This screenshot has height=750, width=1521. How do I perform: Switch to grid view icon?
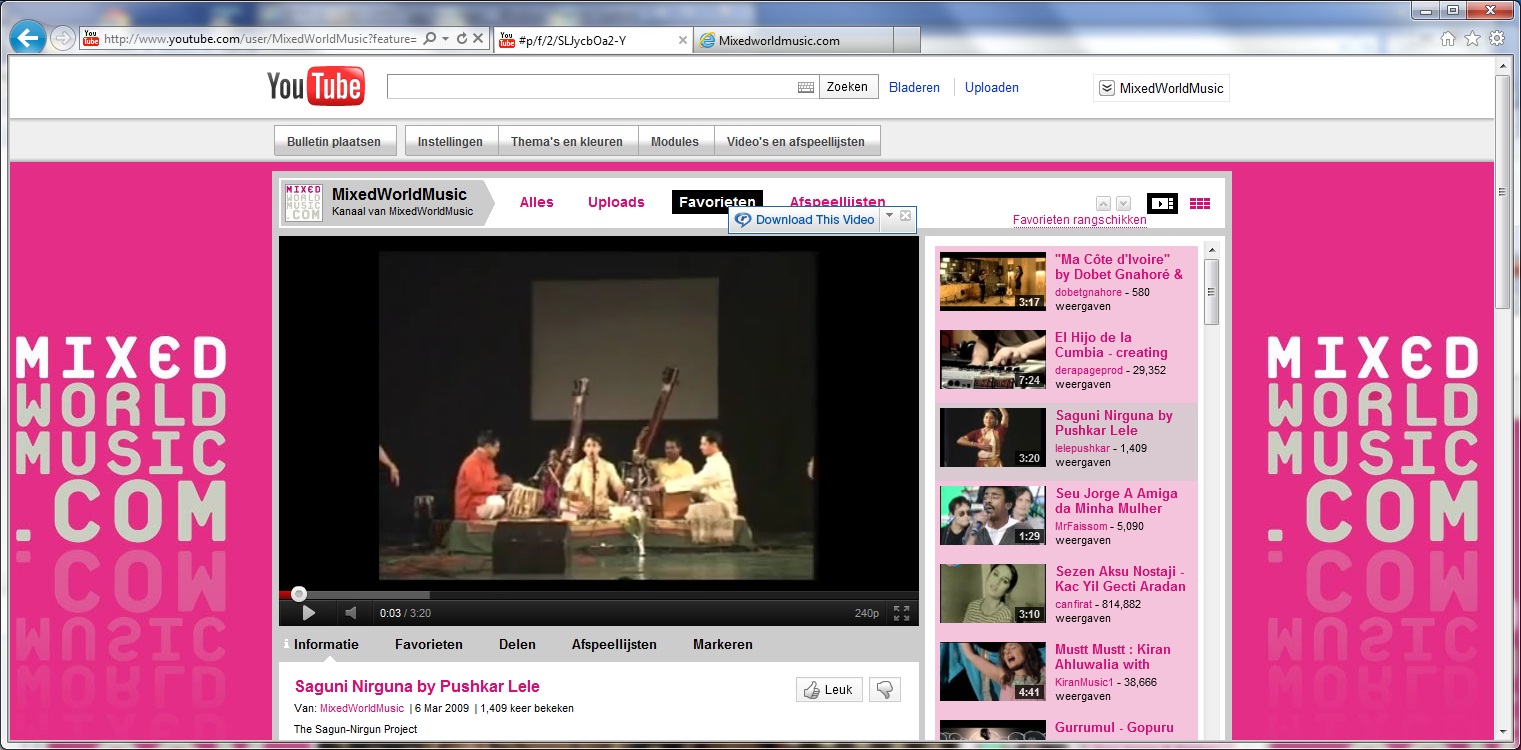(x=1200, y=203)
